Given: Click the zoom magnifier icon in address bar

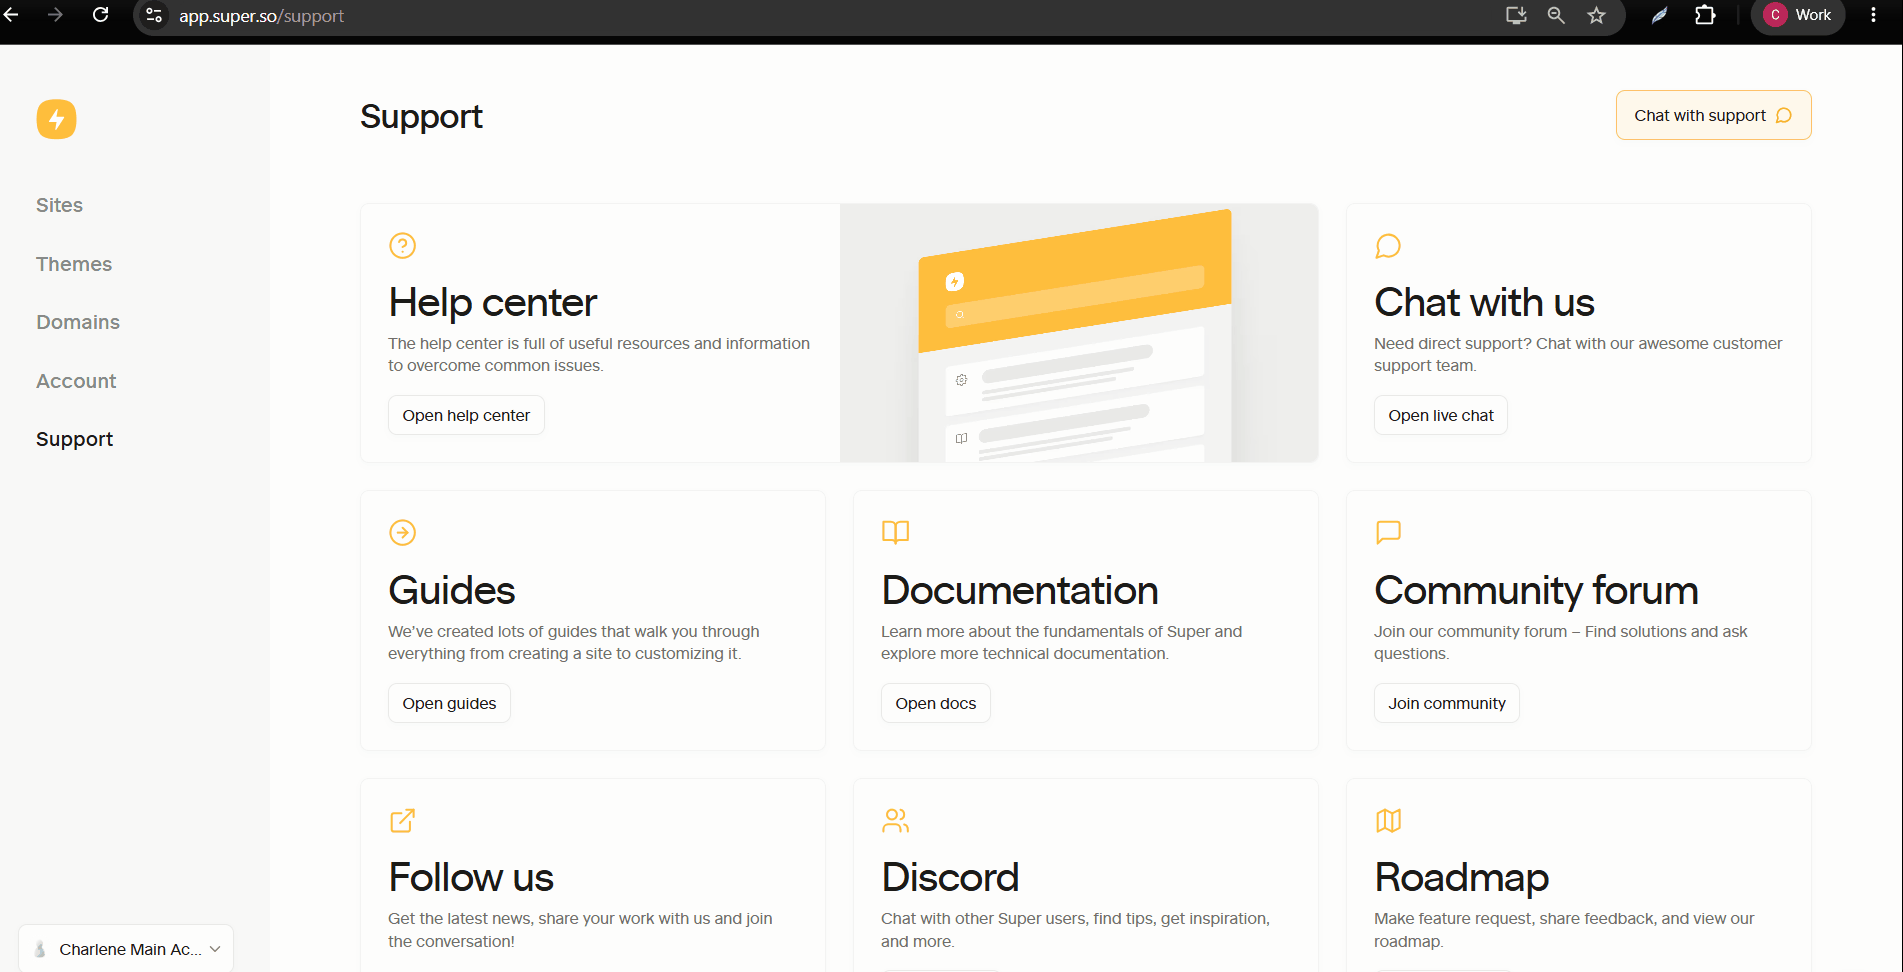Looking at the screenshot, I should tap(1556, 15).
